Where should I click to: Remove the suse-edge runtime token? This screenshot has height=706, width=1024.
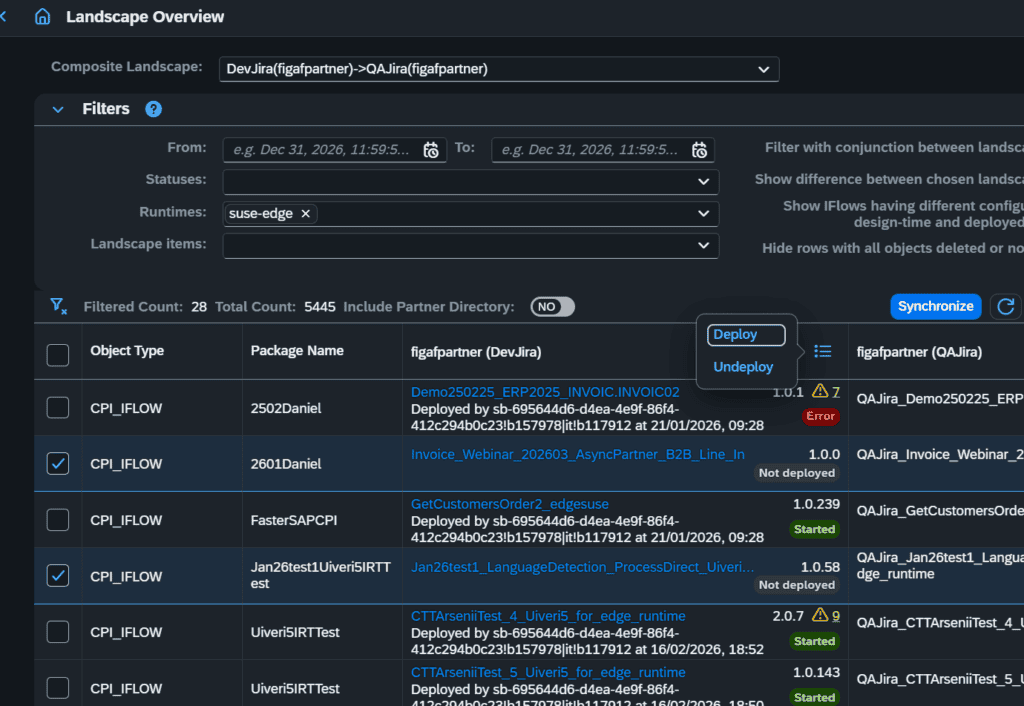(305, 214)
